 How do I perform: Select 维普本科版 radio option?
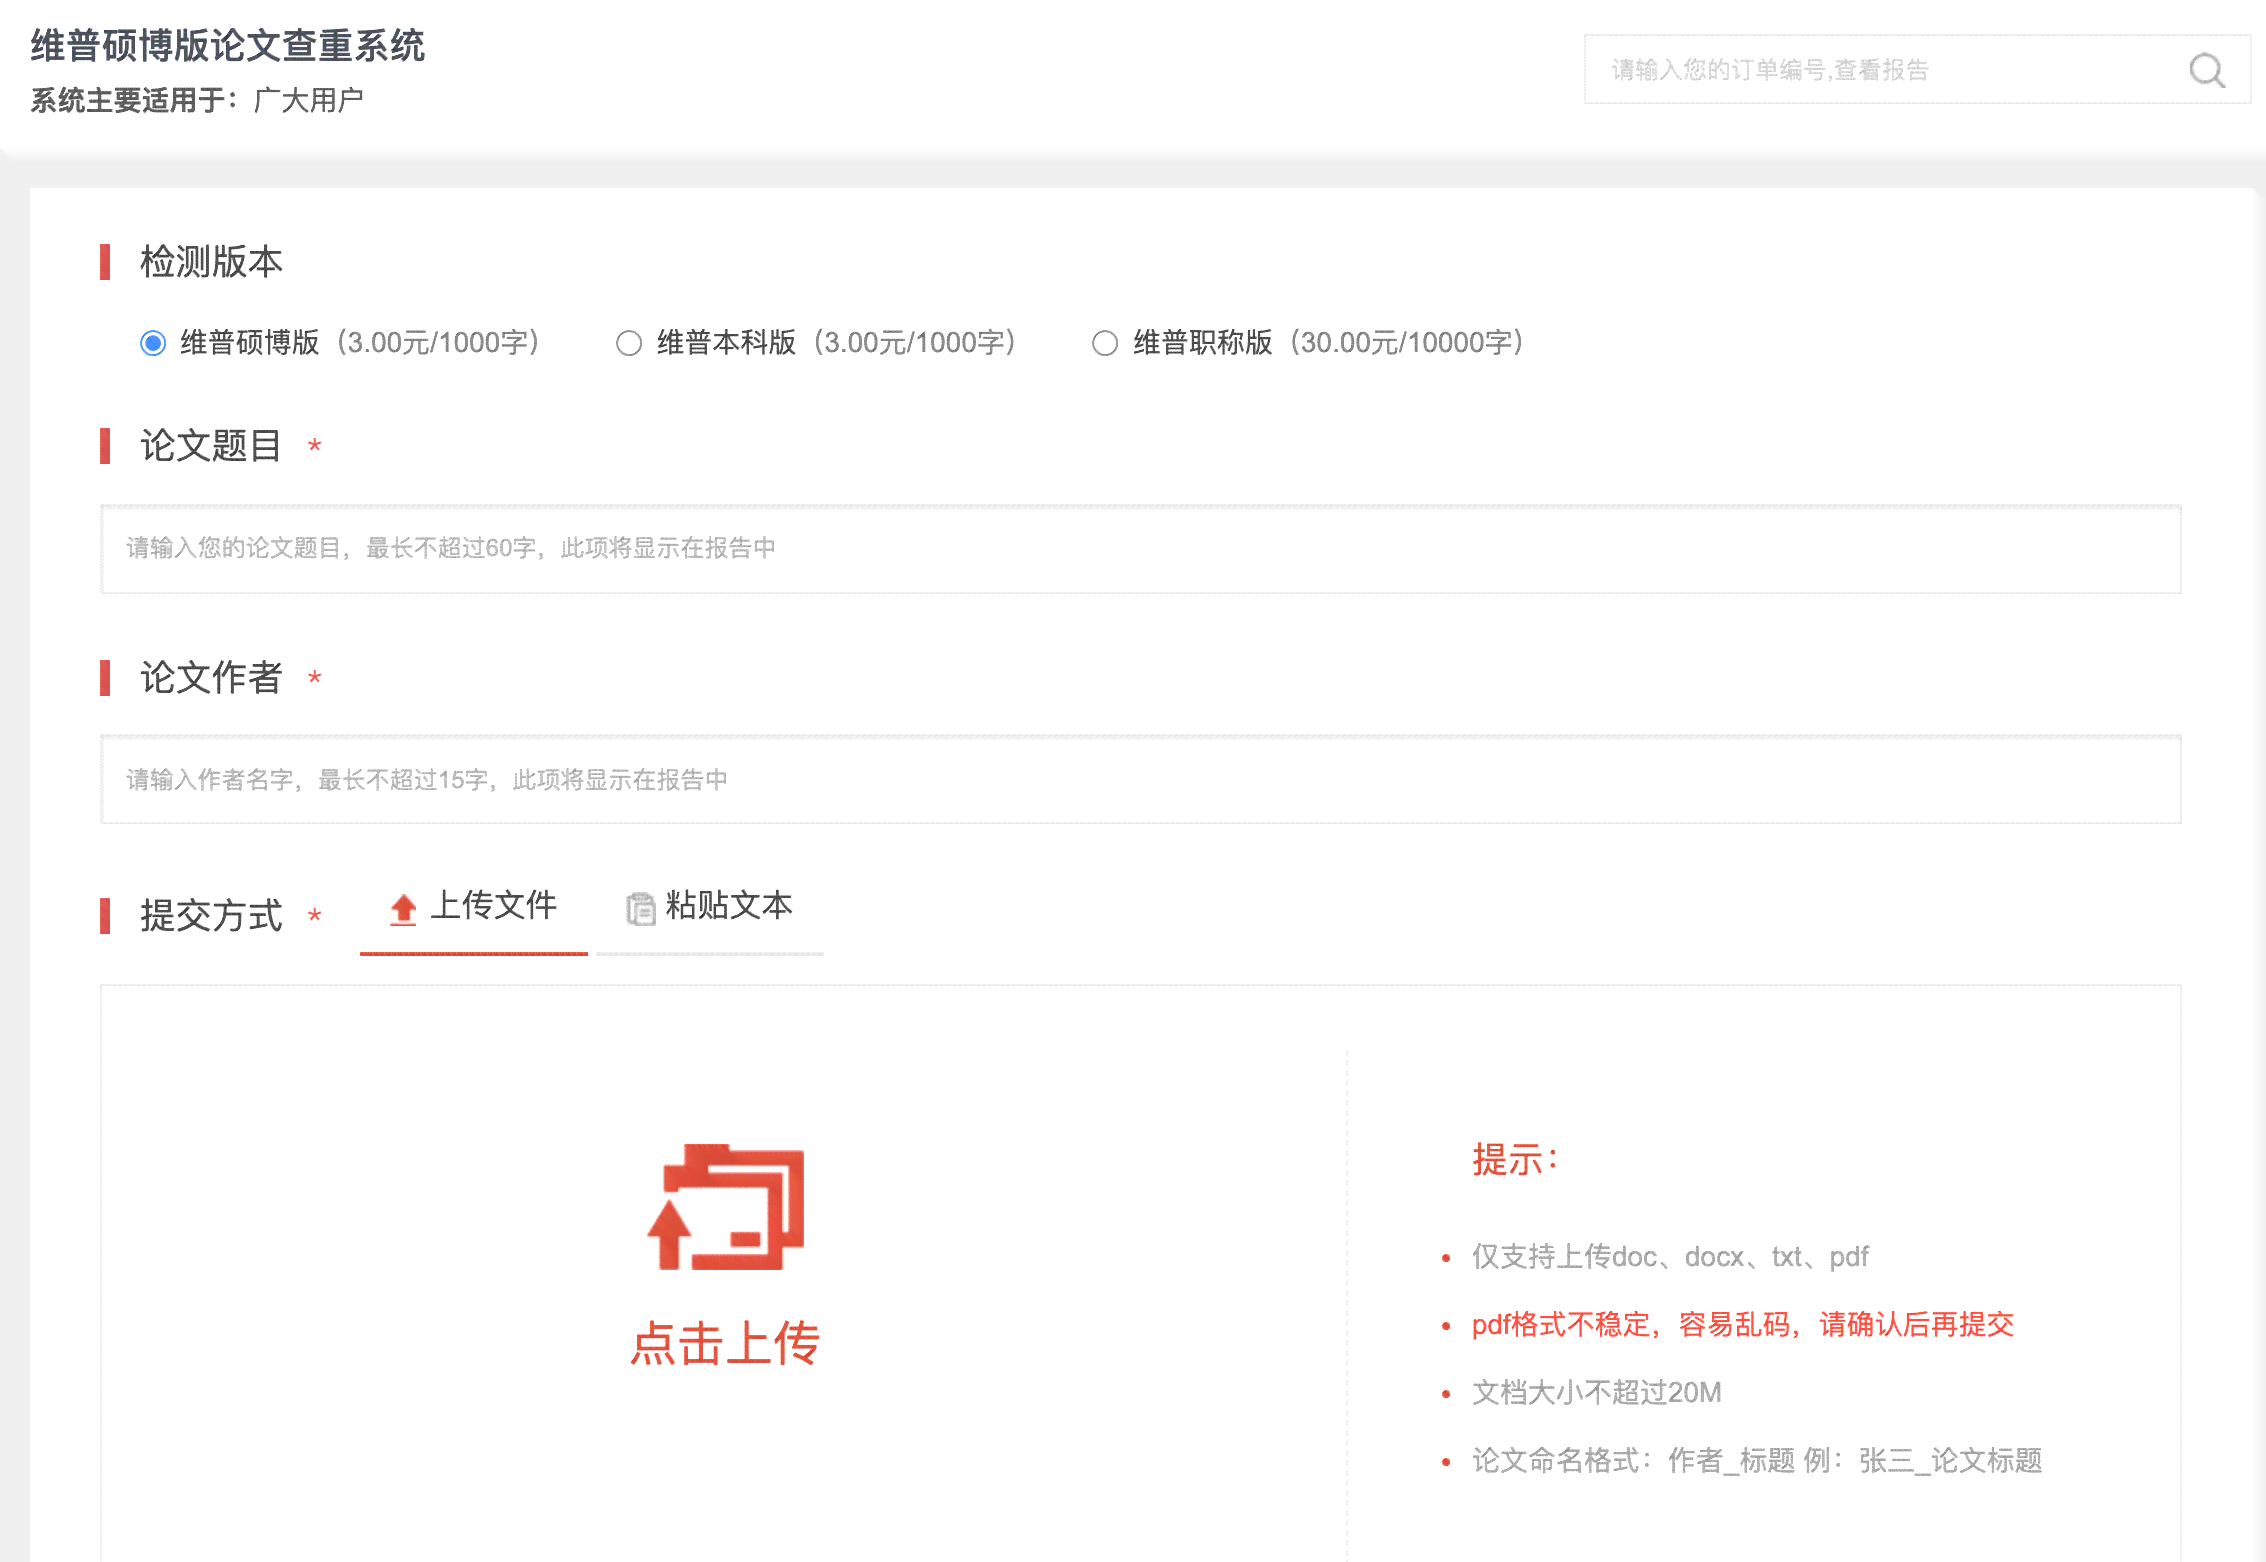629,343
